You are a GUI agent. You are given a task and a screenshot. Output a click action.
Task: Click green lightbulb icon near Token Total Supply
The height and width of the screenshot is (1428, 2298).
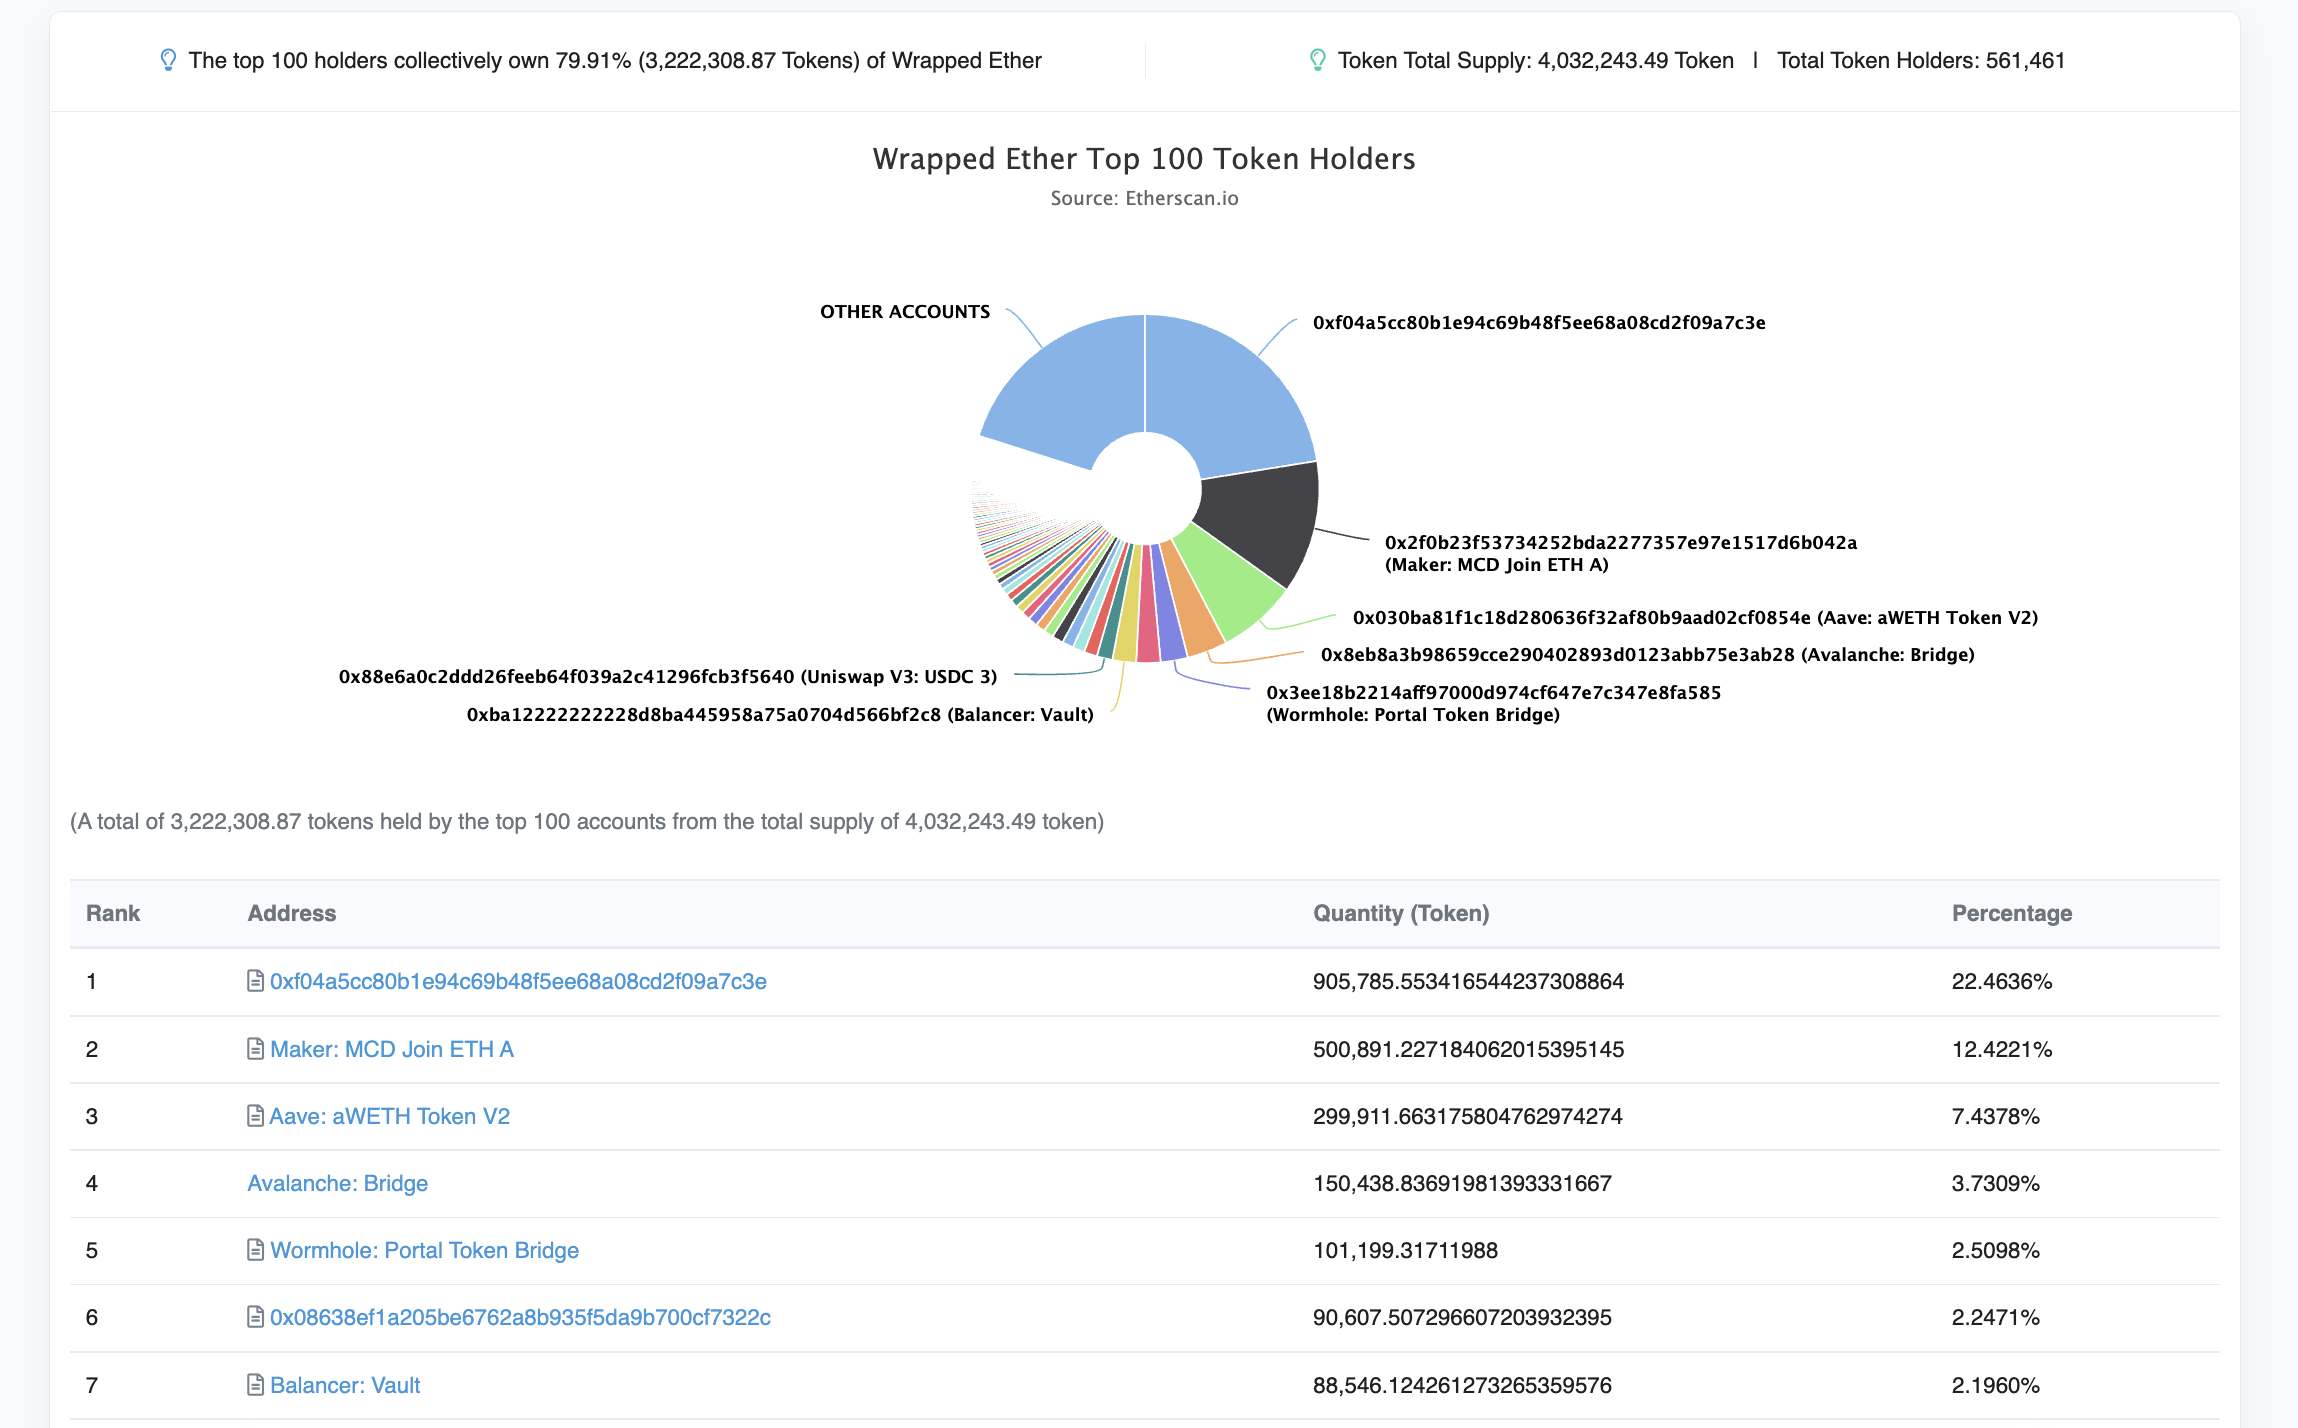pos(1317,60)
